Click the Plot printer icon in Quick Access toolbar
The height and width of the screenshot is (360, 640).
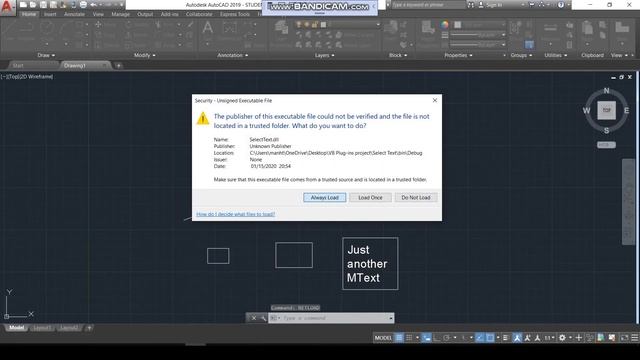click(x=83, y=5)
